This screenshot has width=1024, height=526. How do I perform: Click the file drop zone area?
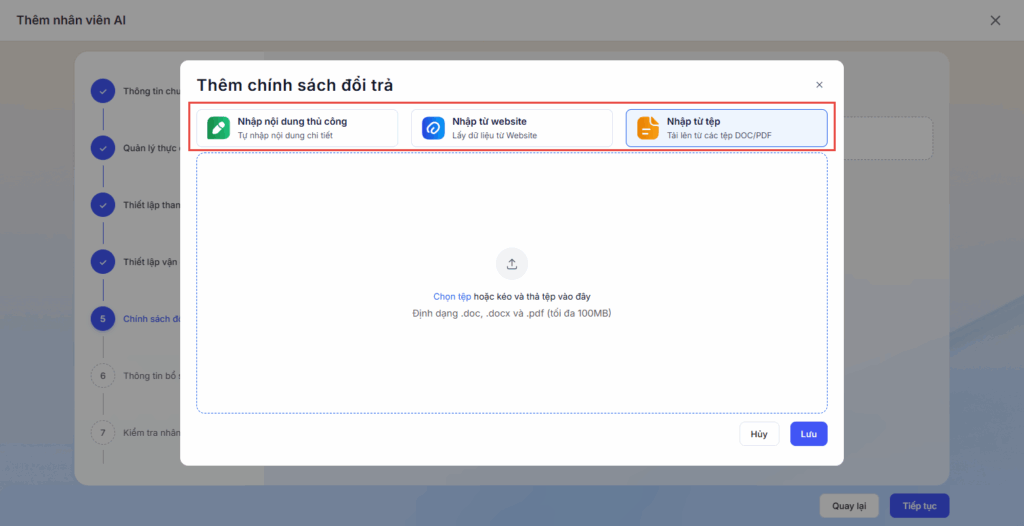pos(512,360)
